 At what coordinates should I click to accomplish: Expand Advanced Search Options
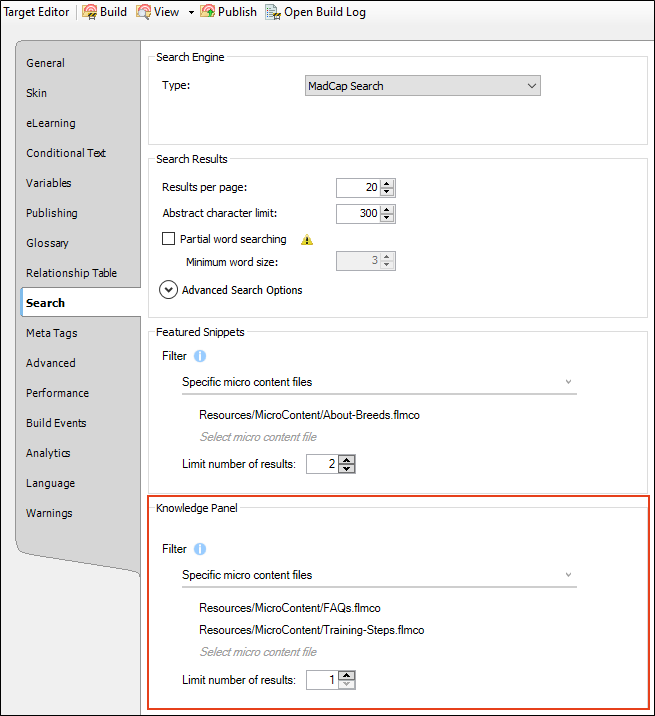[169, 290]
